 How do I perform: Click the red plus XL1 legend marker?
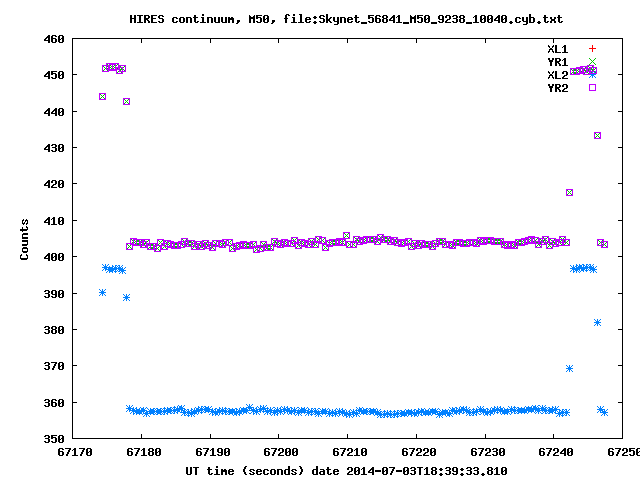tap(592, 49)
